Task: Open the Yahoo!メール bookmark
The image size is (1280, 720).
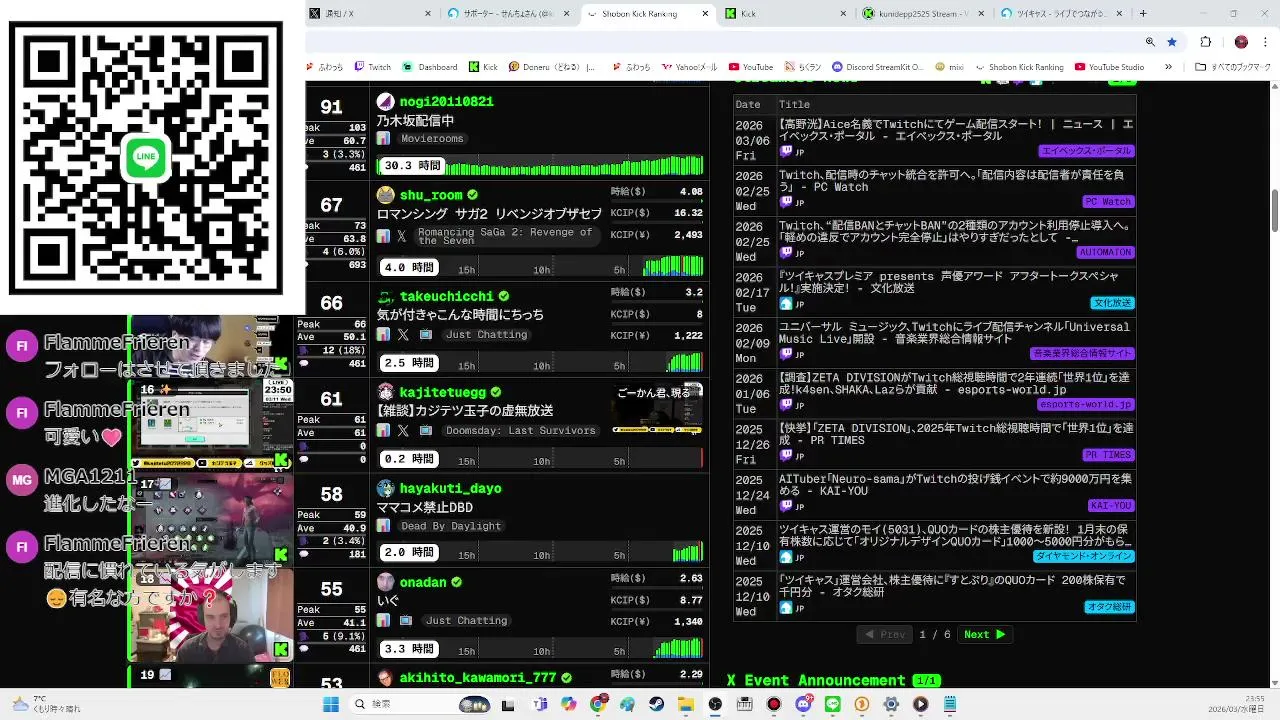Action: [x=688, y=67]
